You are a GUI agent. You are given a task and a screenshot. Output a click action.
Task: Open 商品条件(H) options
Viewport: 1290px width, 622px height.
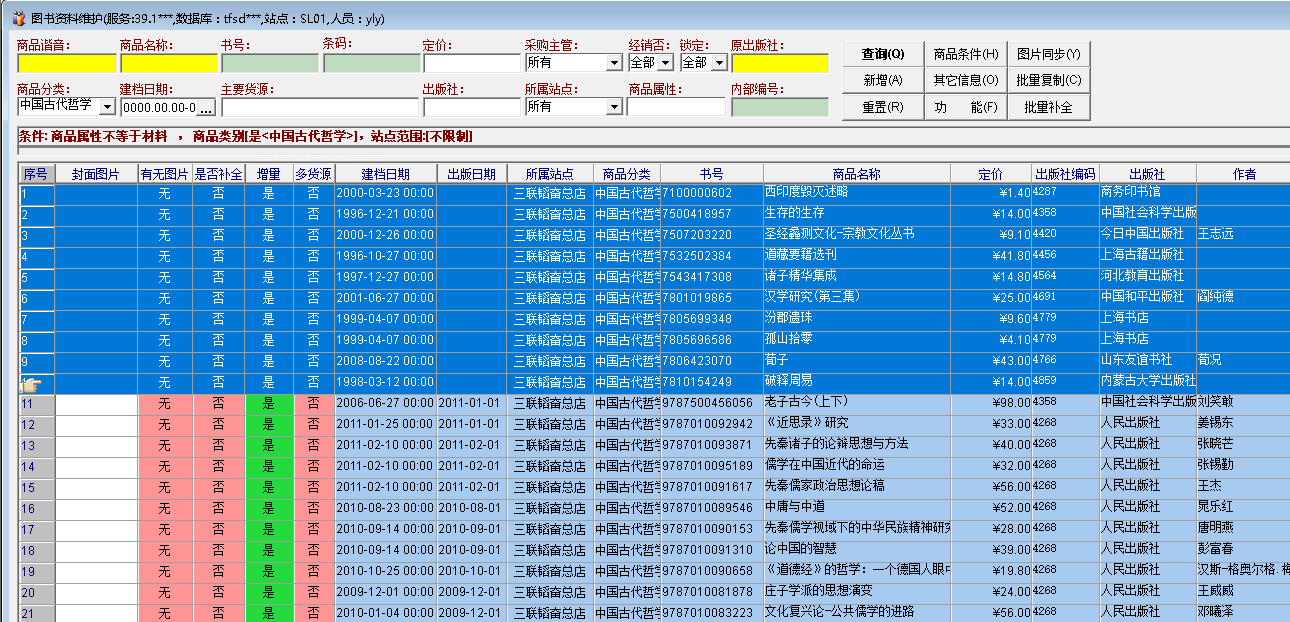(965, 54)
